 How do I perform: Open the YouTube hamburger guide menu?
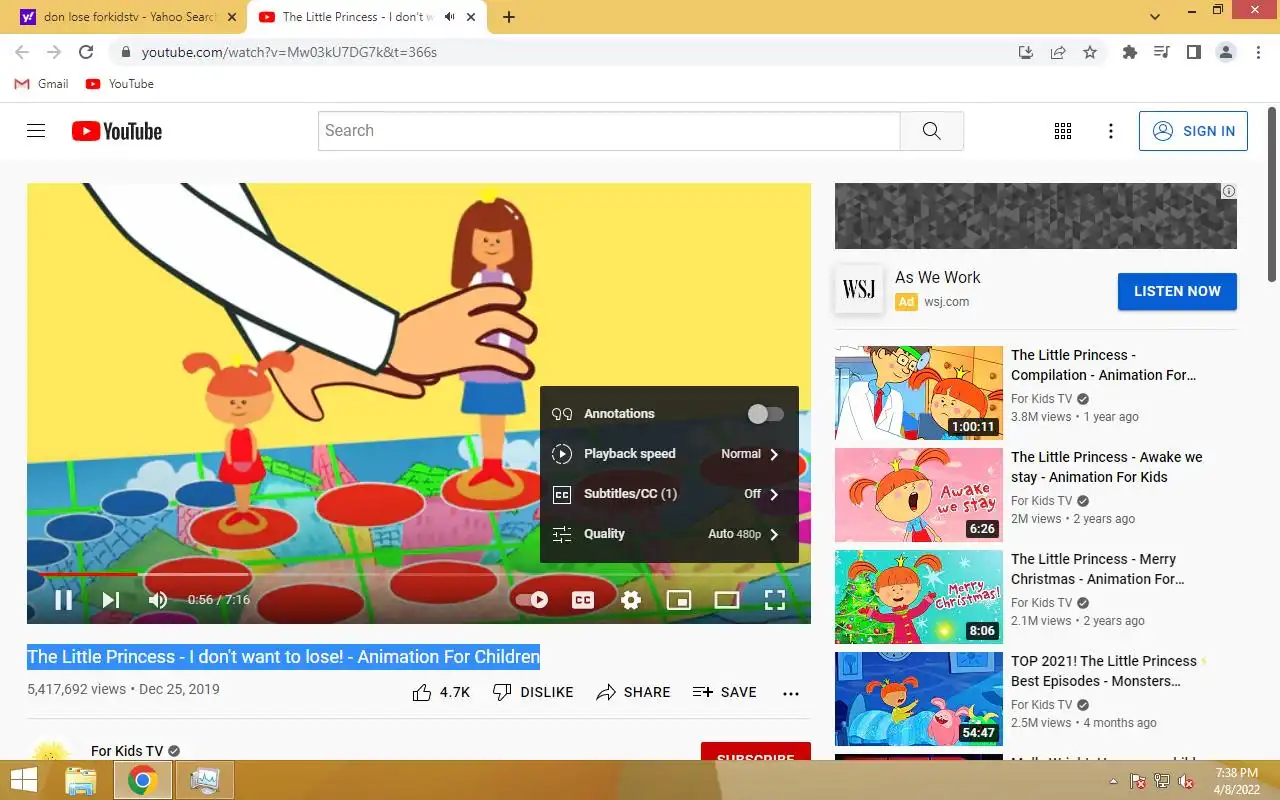coord(36,131)
